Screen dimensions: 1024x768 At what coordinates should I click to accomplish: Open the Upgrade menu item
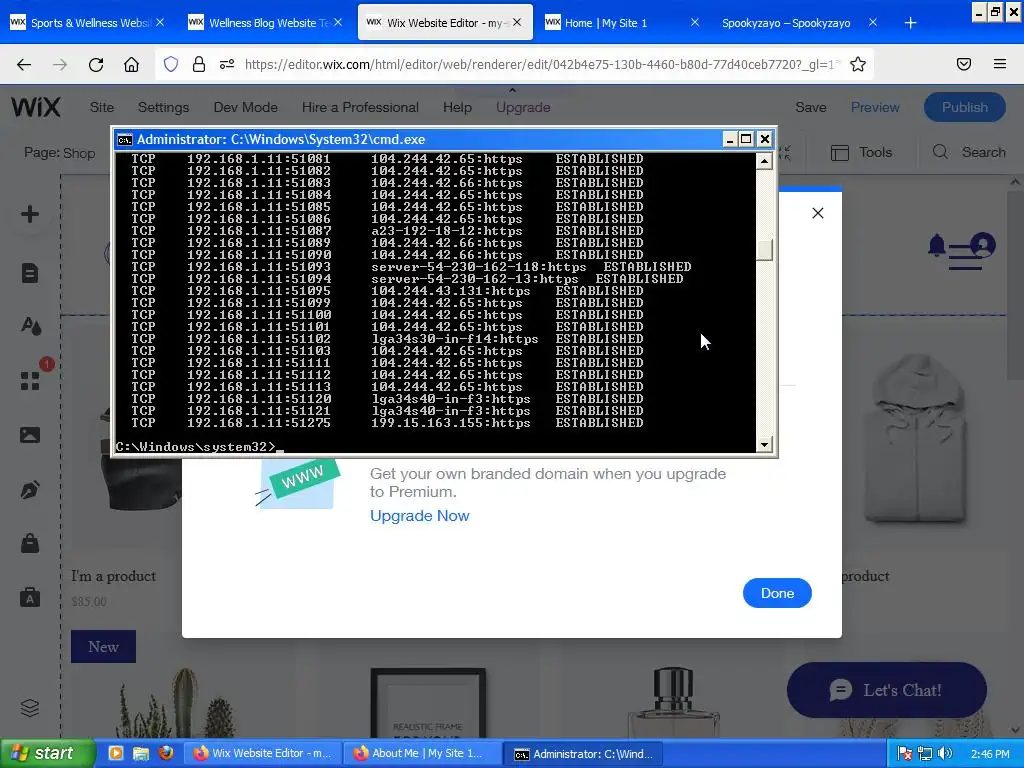[x=523, y=107]
